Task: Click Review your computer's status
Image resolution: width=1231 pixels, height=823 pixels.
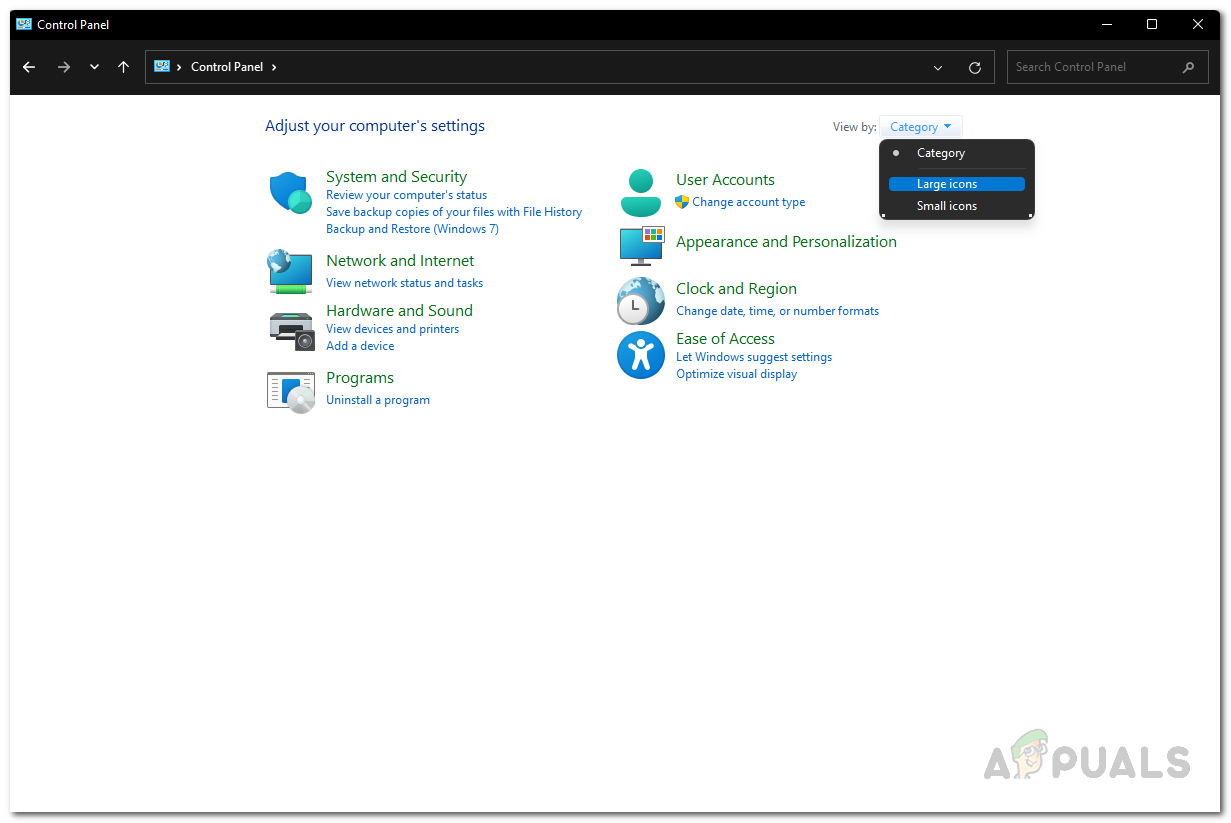Action: [x=406, y=195]
